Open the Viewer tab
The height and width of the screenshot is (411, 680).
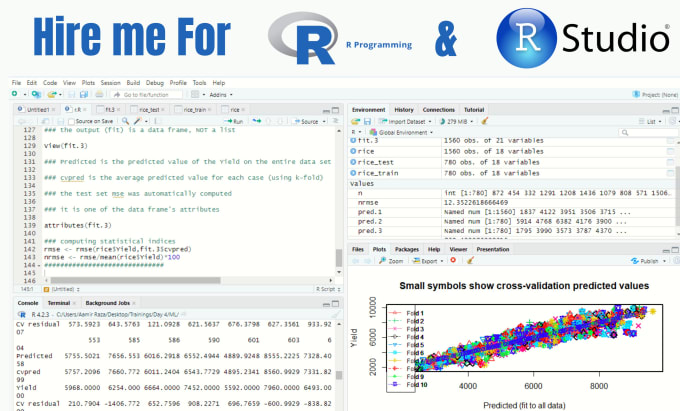click(458, 249)
